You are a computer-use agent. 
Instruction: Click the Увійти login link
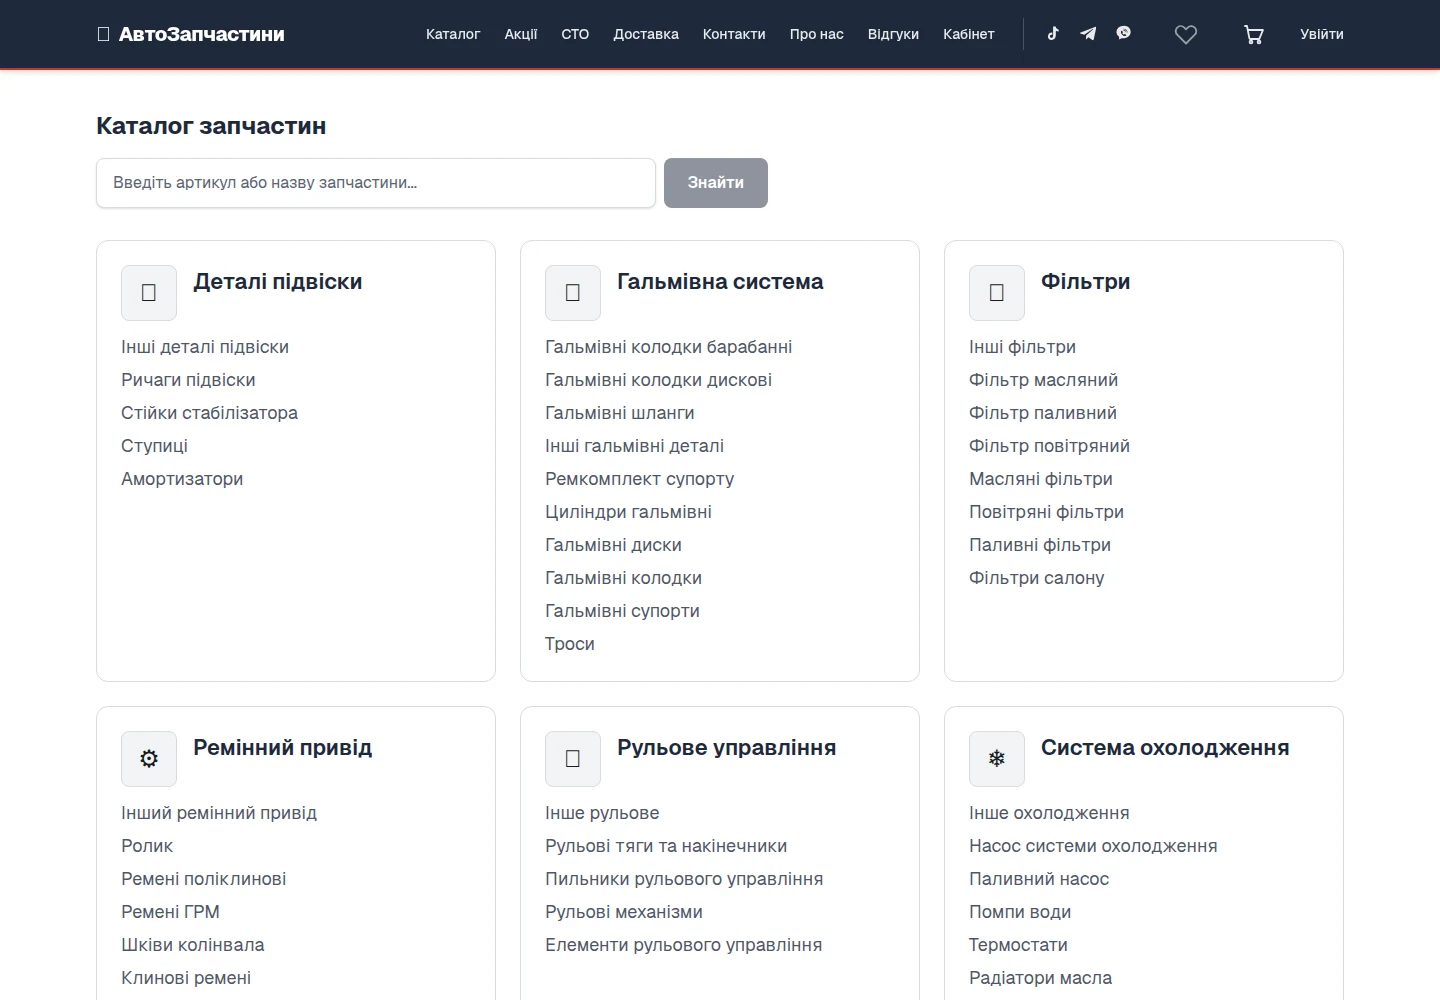1322,34
